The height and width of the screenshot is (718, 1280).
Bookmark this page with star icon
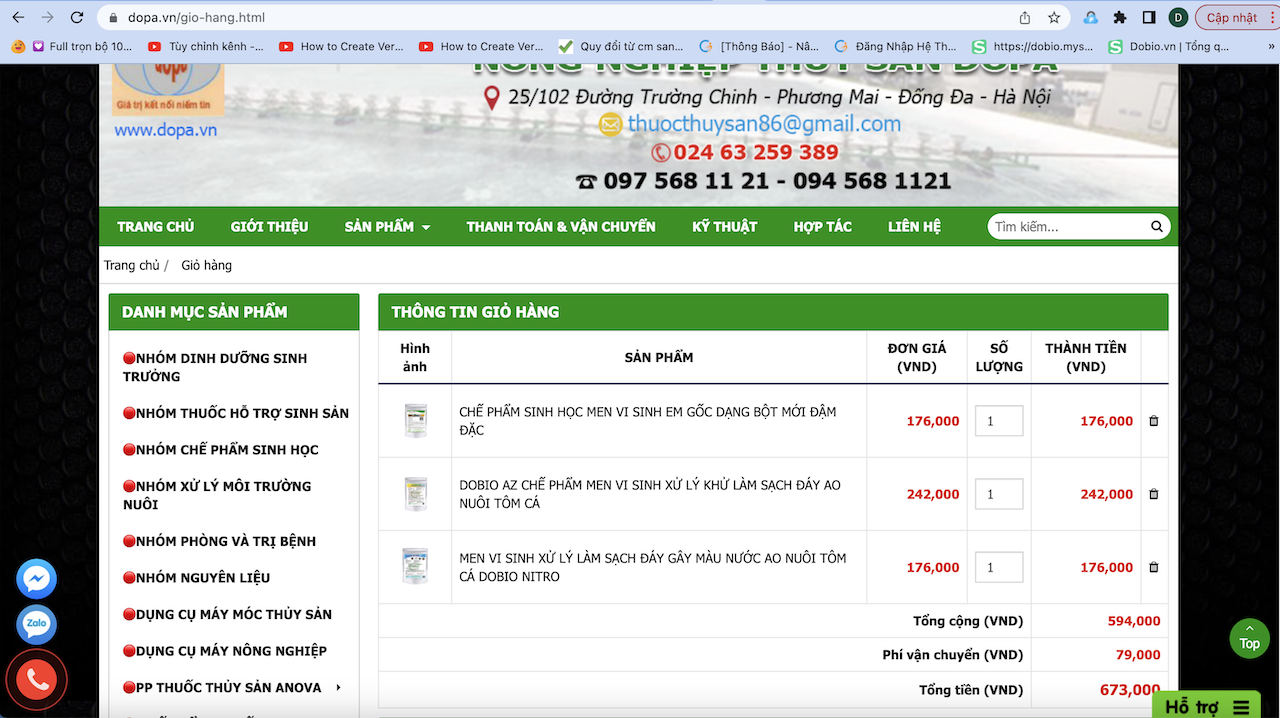point(1053,17)
